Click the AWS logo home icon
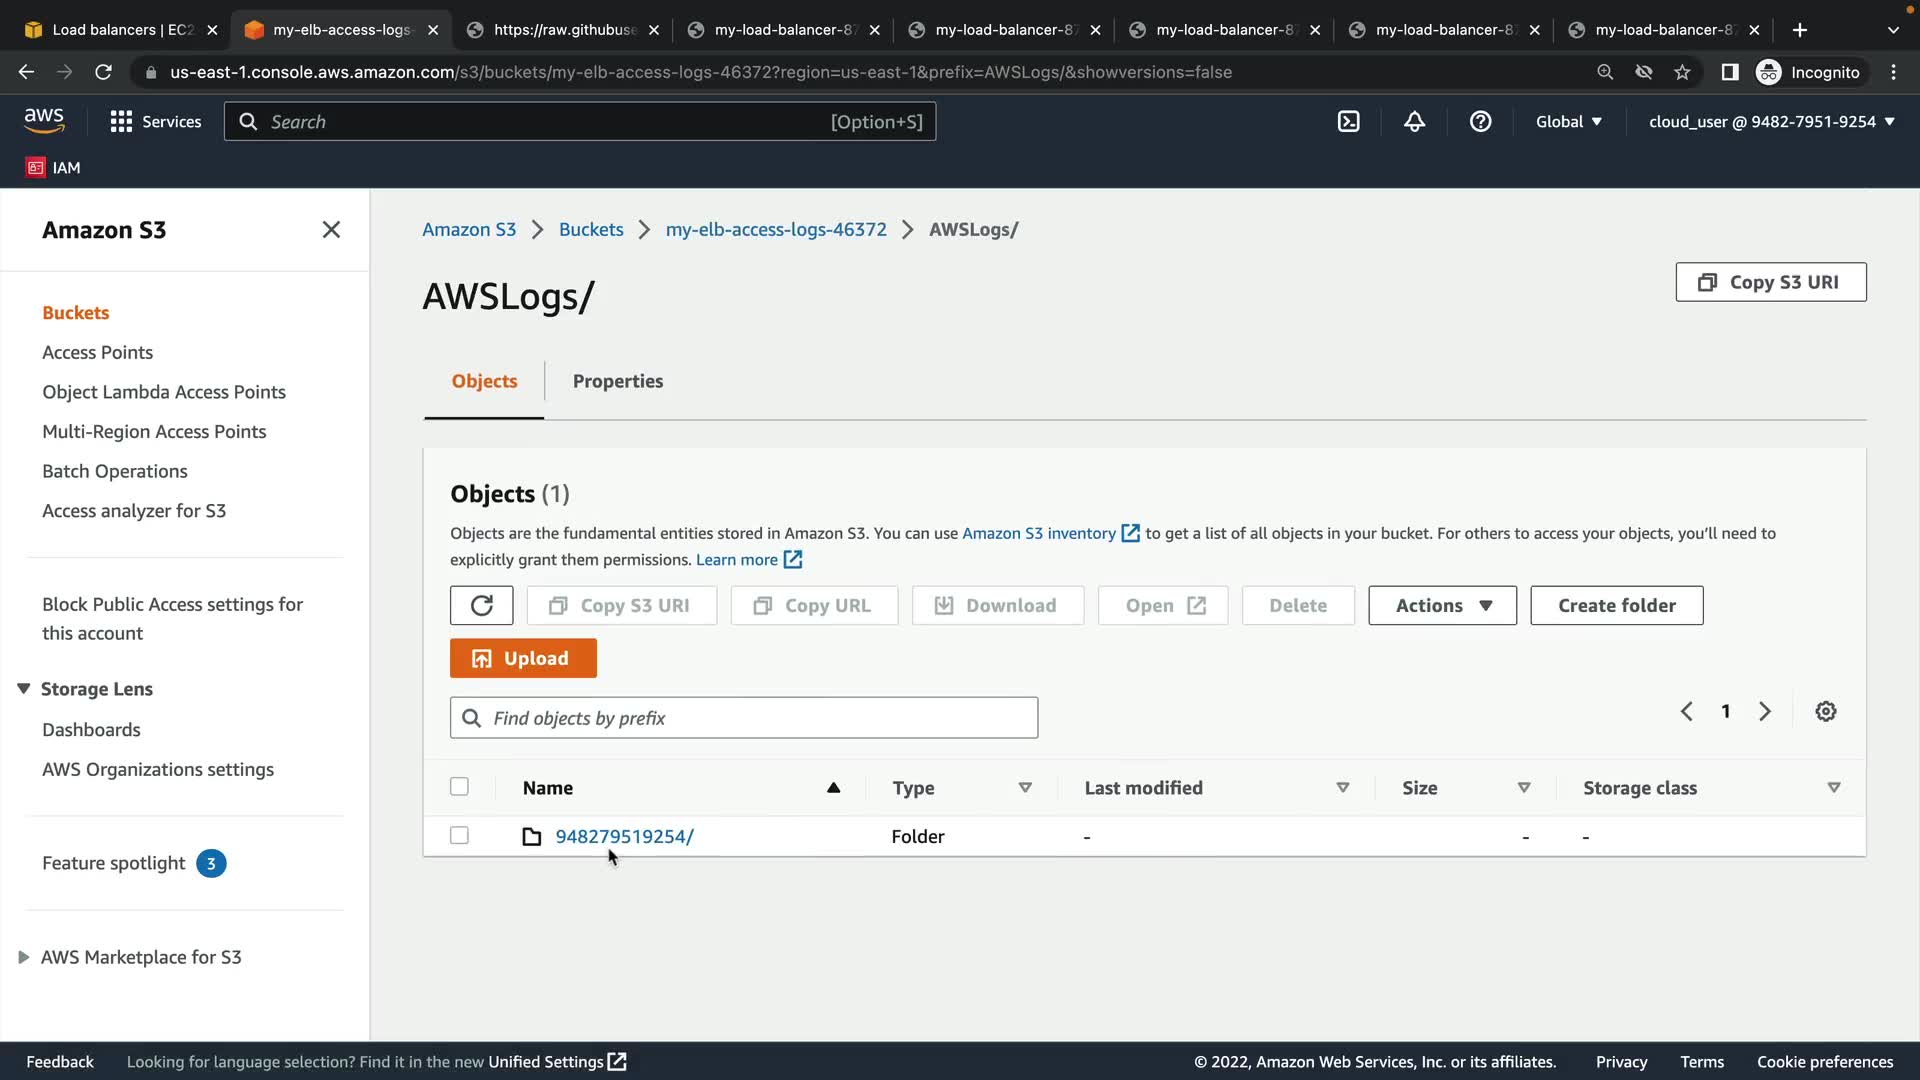 [x=44, y=121]
